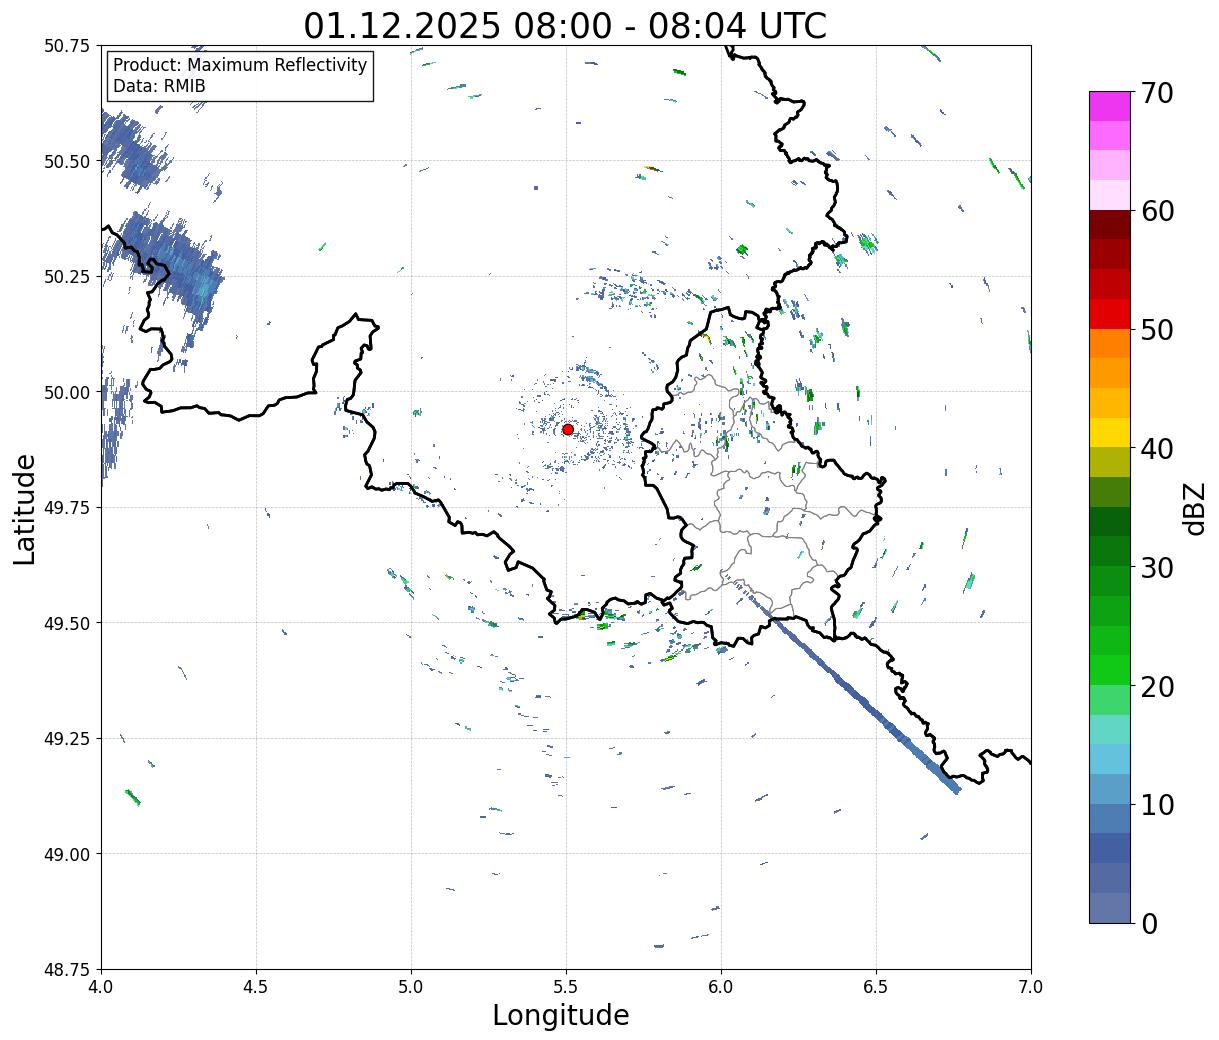
Task: Click the latitude tick label 49.00
Action: pos(67,854)
